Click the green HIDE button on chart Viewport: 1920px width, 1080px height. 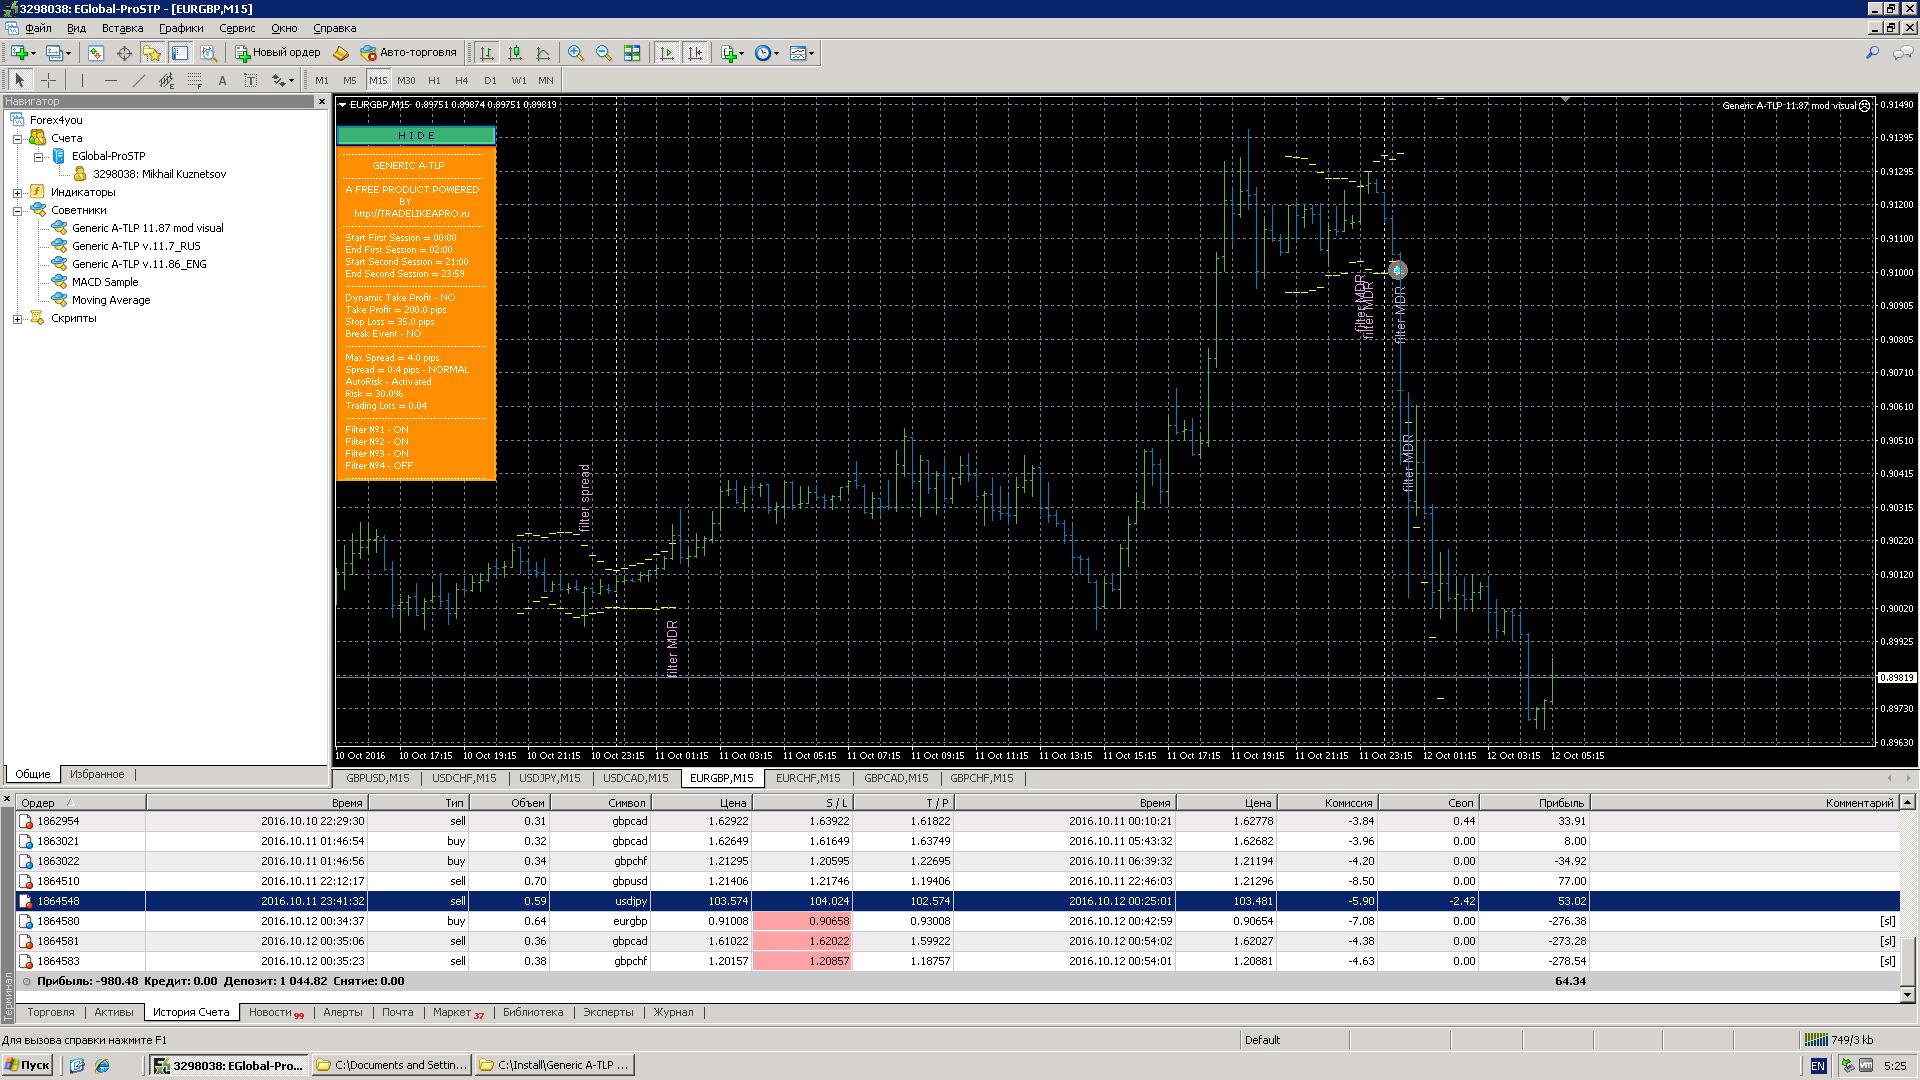(x=416, y=135)
